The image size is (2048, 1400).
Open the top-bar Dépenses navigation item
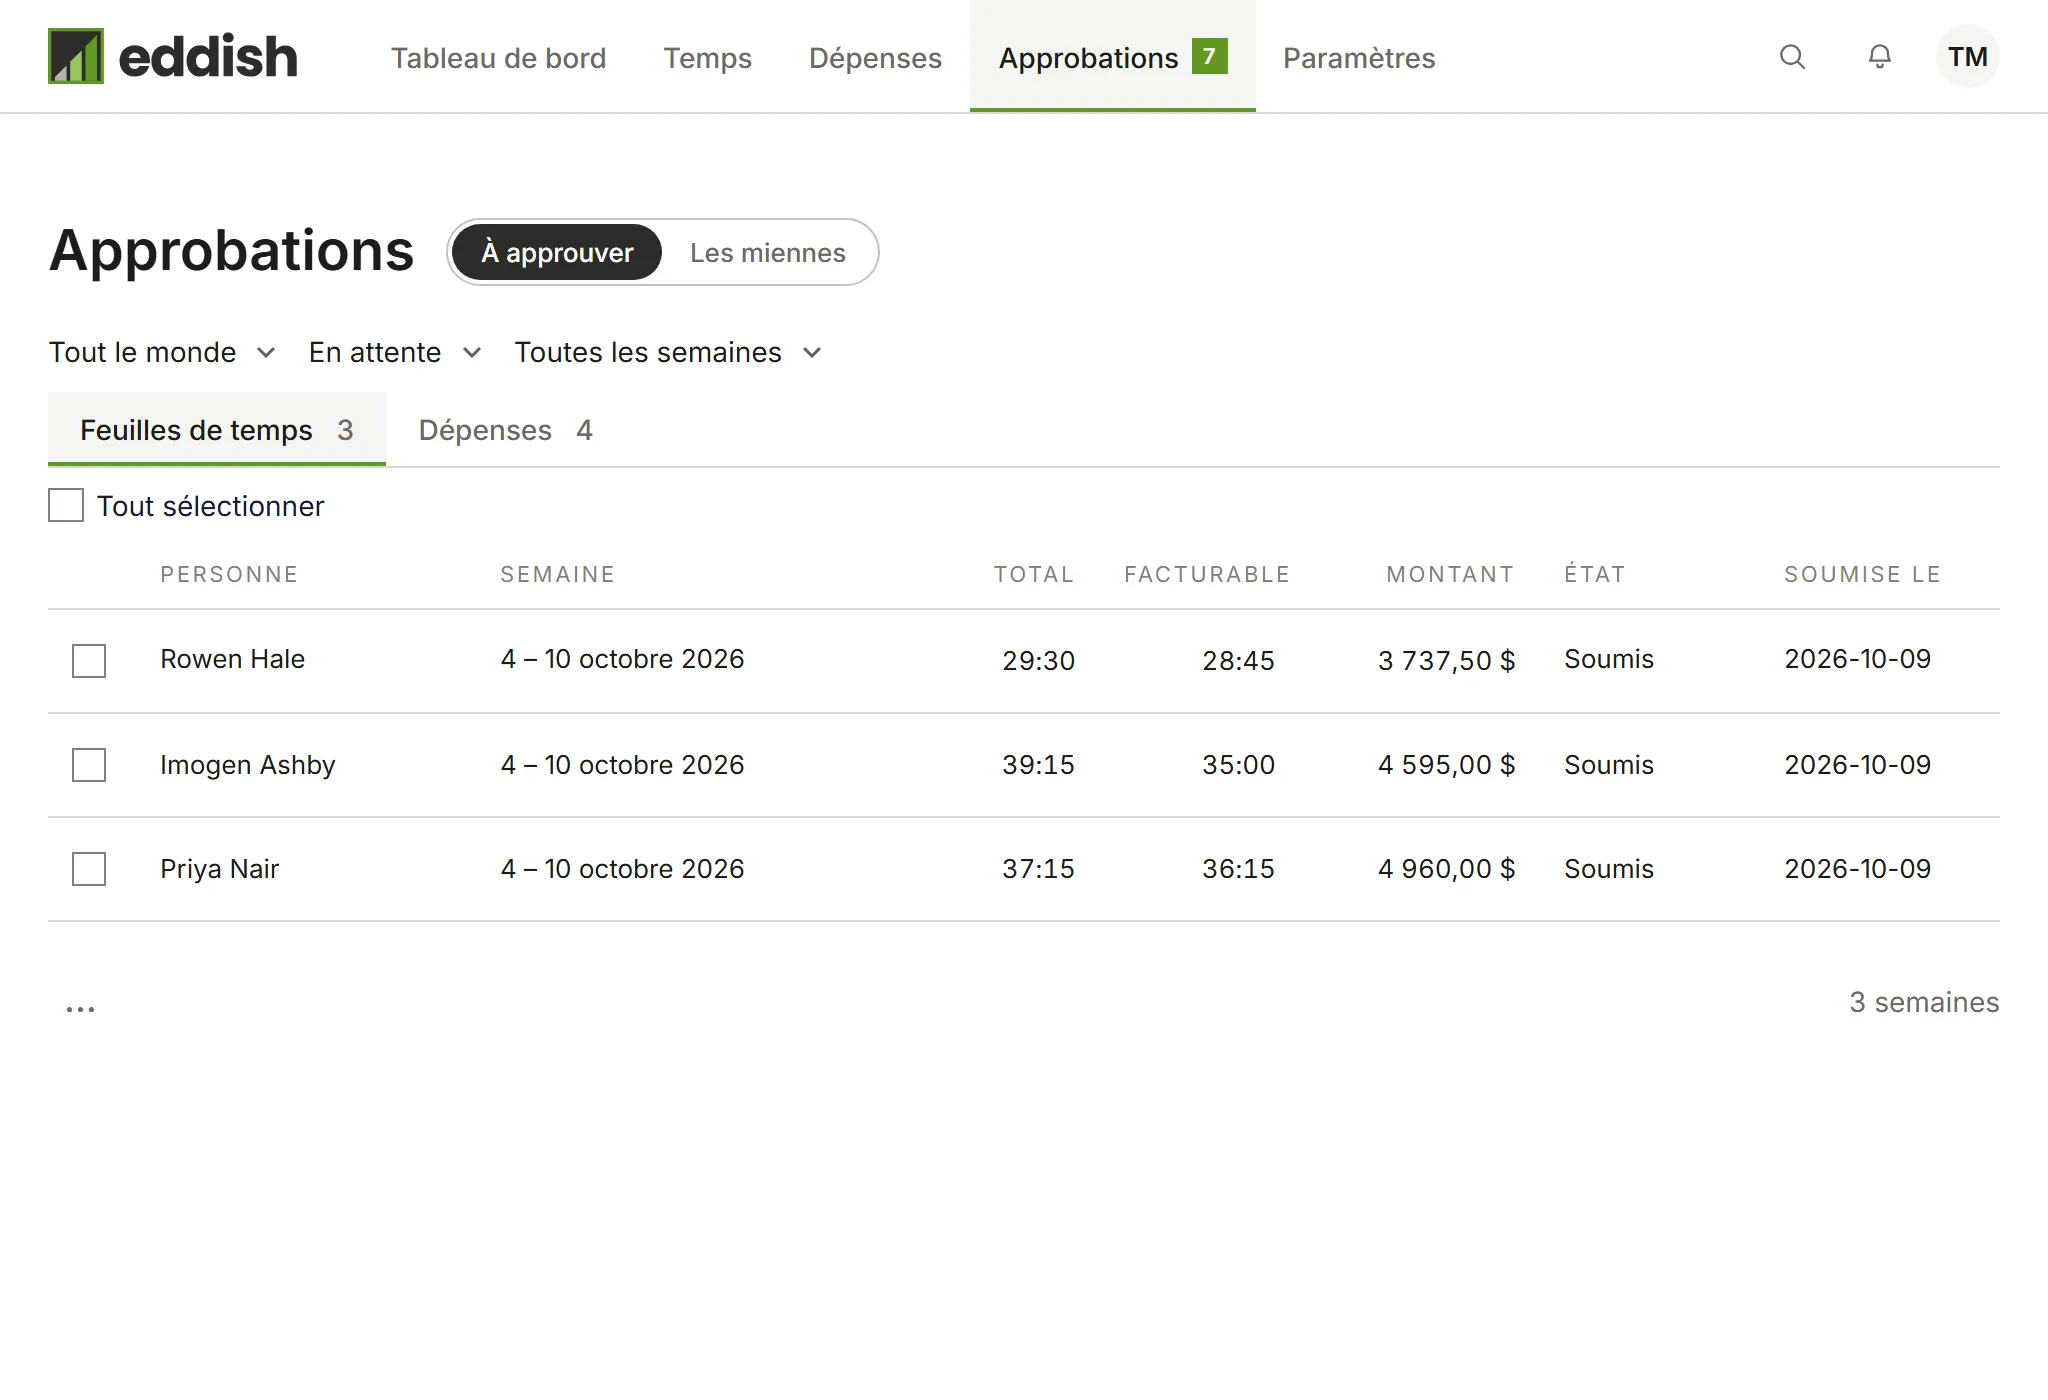point(875,58)
